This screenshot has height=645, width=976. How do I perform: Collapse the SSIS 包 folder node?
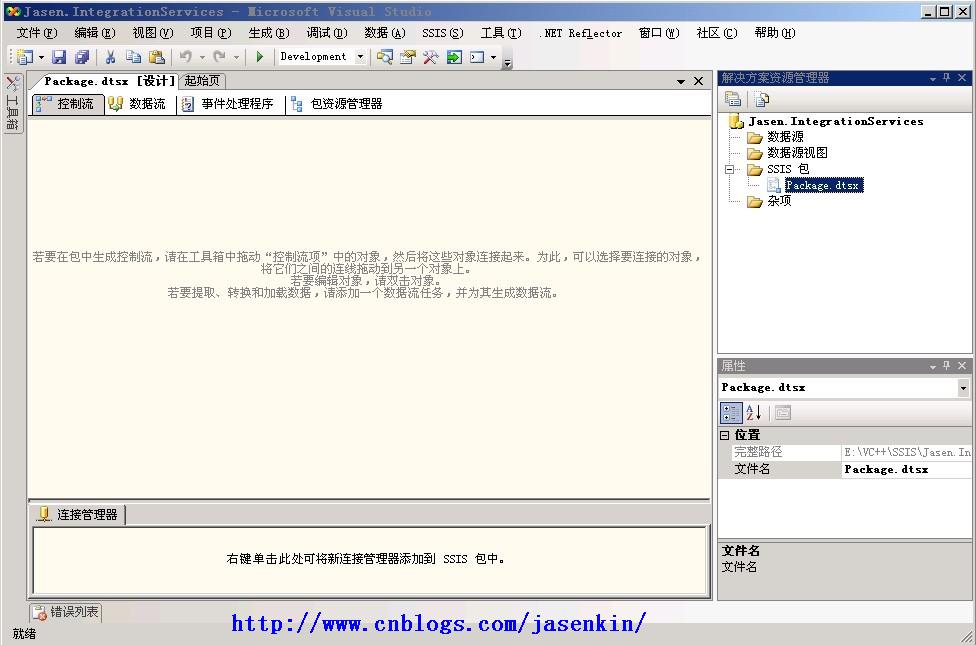click(730, 169)
